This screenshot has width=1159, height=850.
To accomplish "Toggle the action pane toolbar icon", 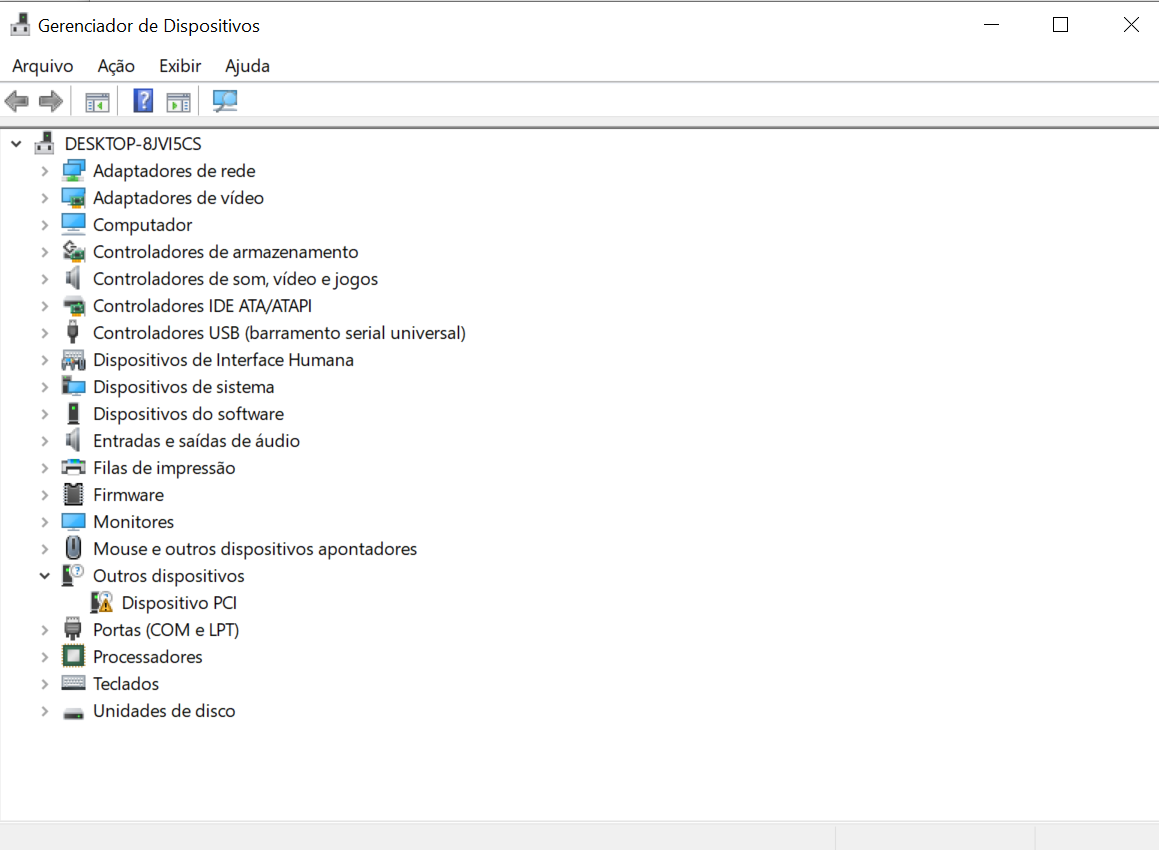I will pos(178,101).
